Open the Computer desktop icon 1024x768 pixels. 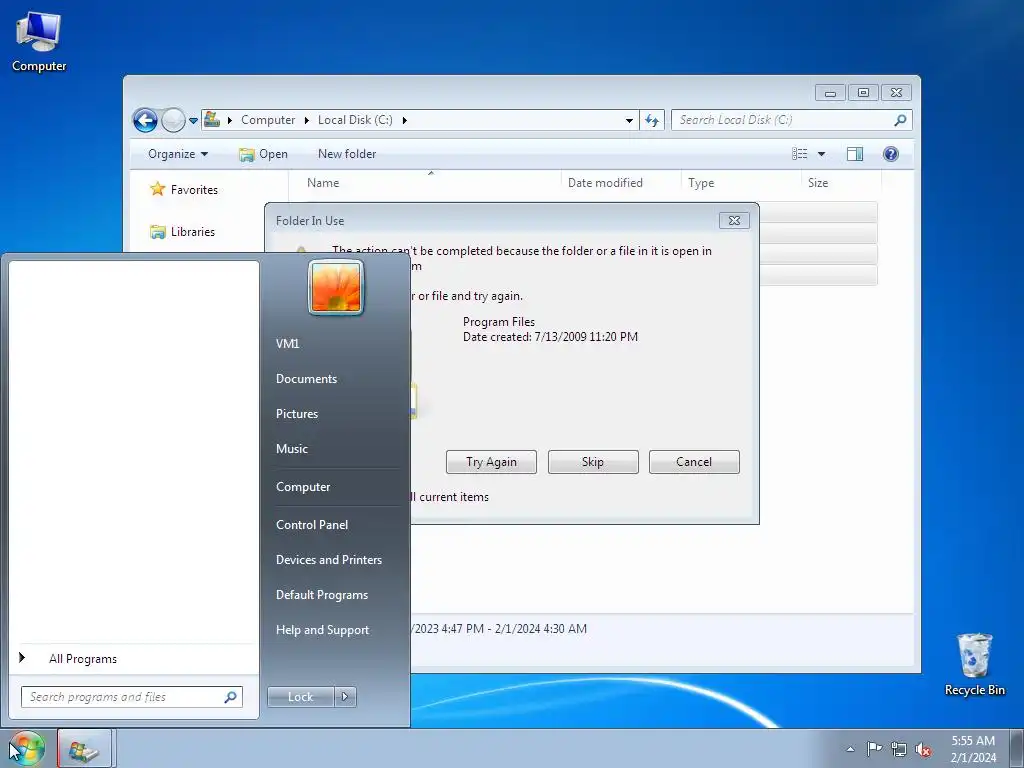(x=39, y=42)
